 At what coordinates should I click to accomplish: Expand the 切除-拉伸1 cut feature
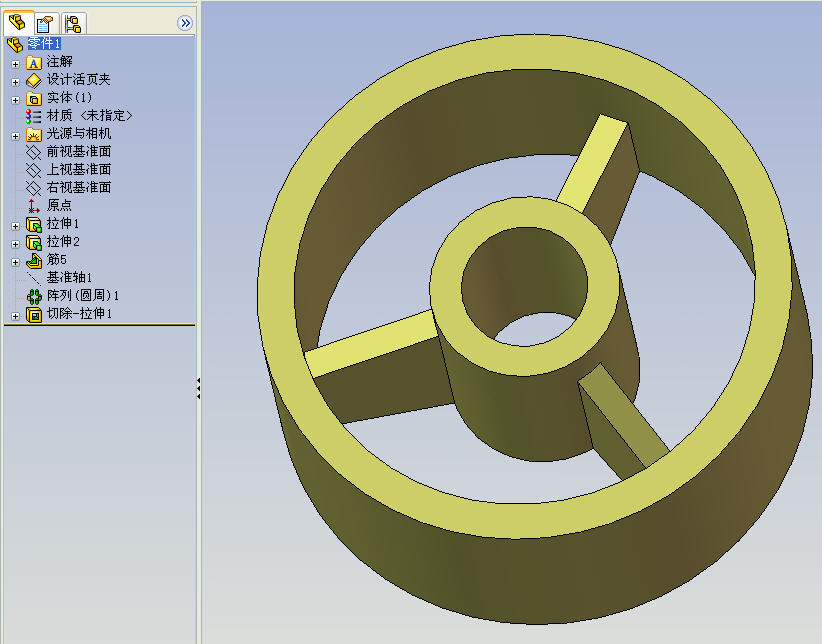coord(15,316)
